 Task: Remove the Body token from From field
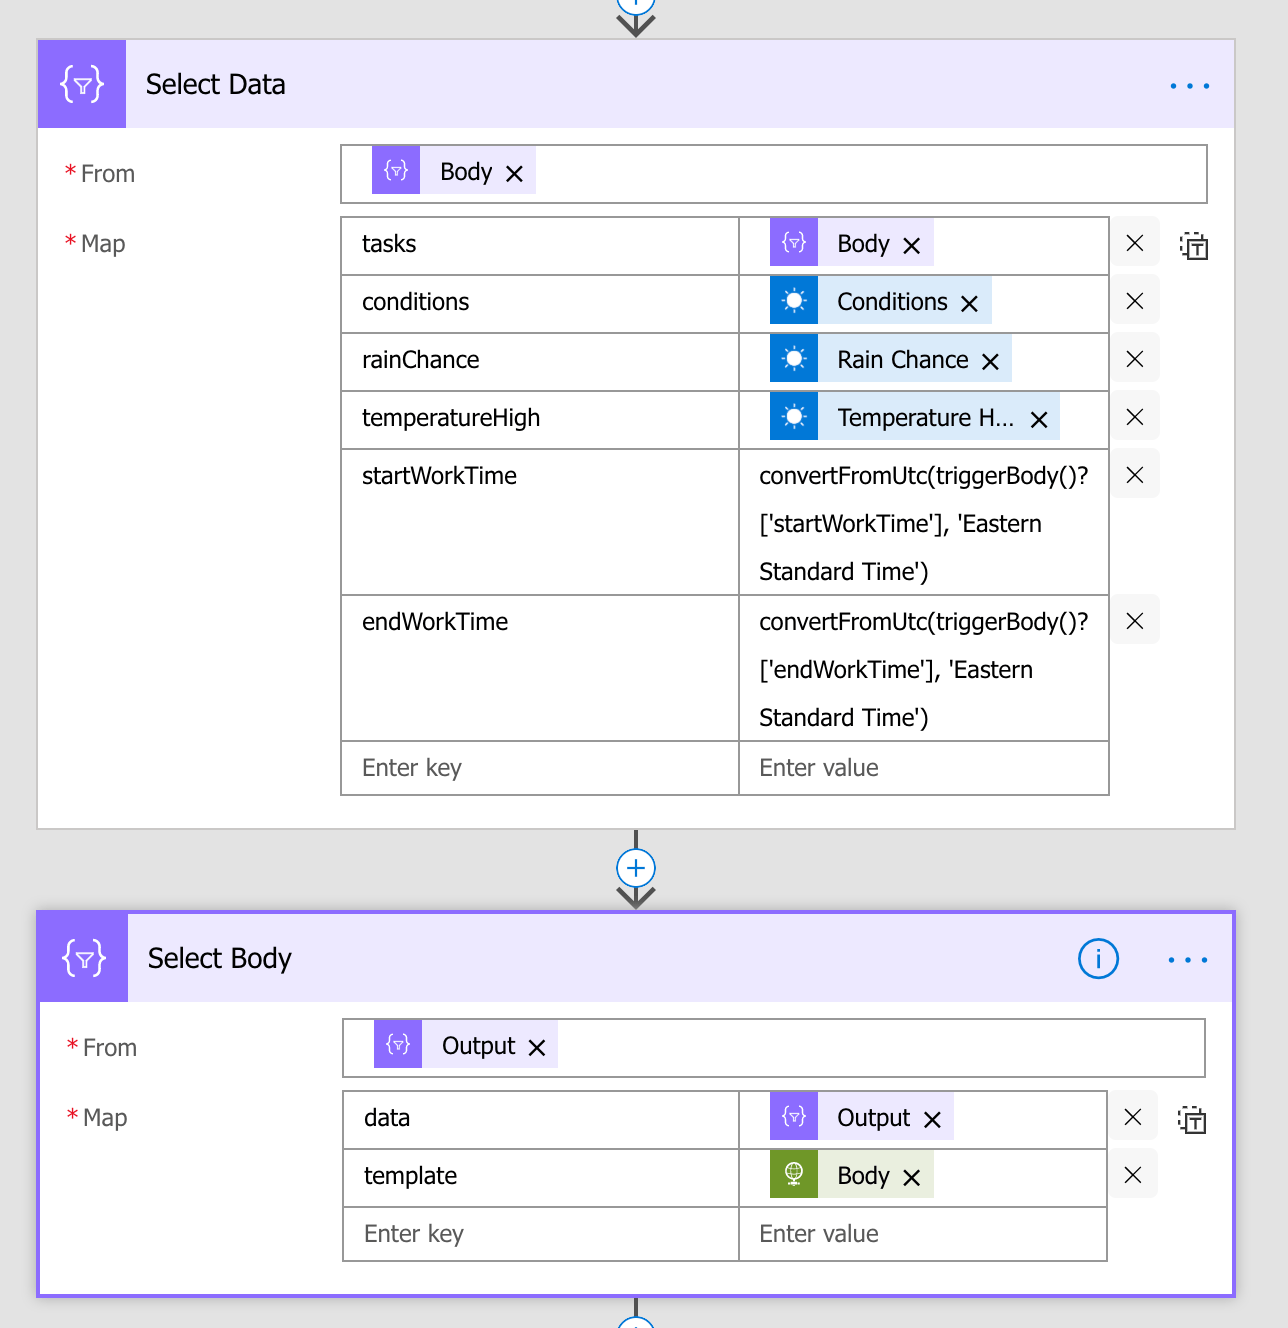pos(514,172)
